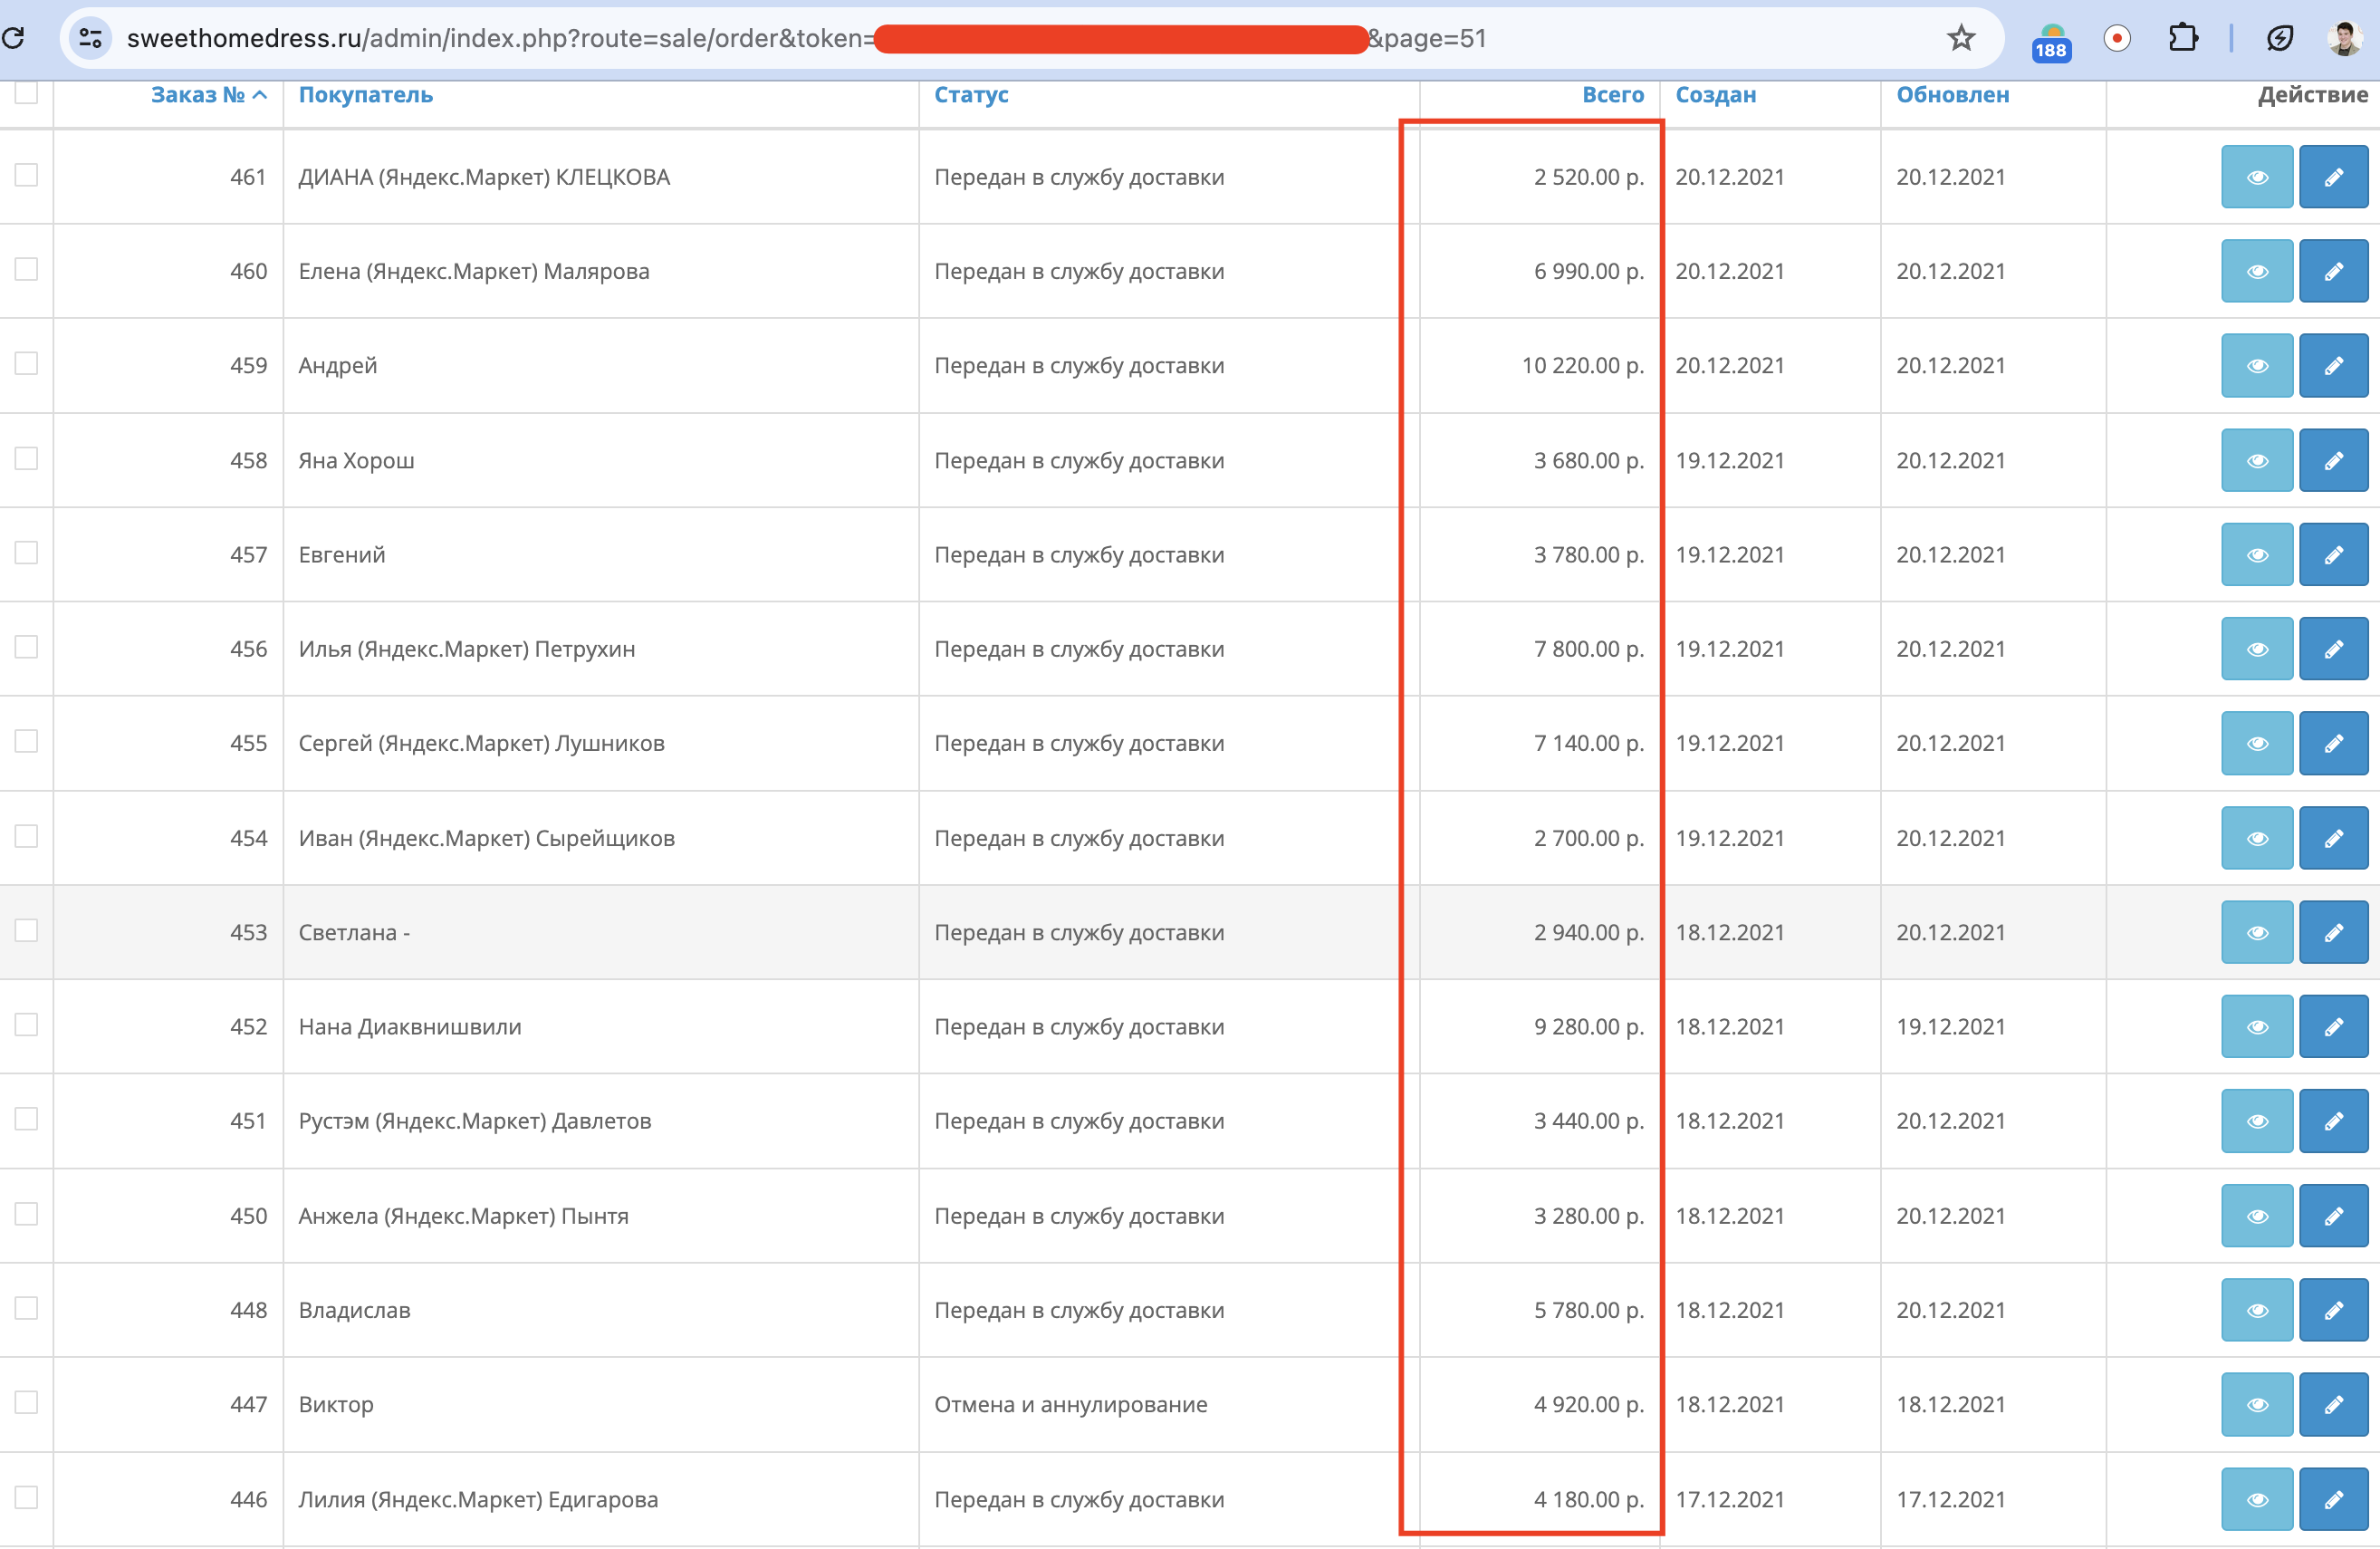Check the checkbox for order 459
This screenshot has height=1549, width=2380.
(x=26, y=363)
